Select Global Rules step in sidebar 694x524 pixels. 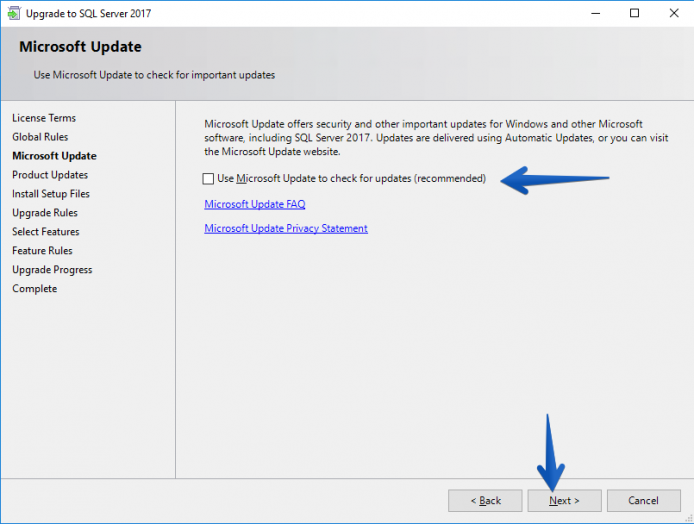coord(40,137)
